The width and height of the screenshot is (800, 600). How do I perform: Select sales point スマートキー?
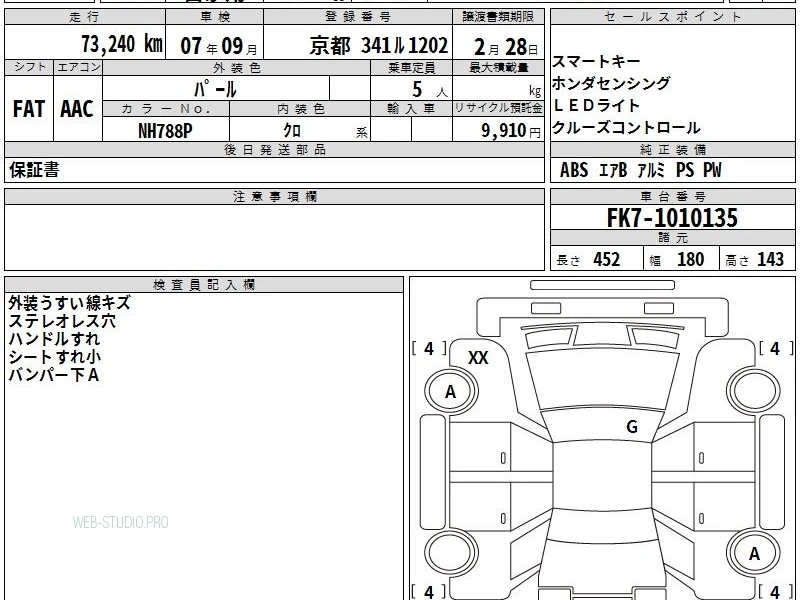pos(596,62)
